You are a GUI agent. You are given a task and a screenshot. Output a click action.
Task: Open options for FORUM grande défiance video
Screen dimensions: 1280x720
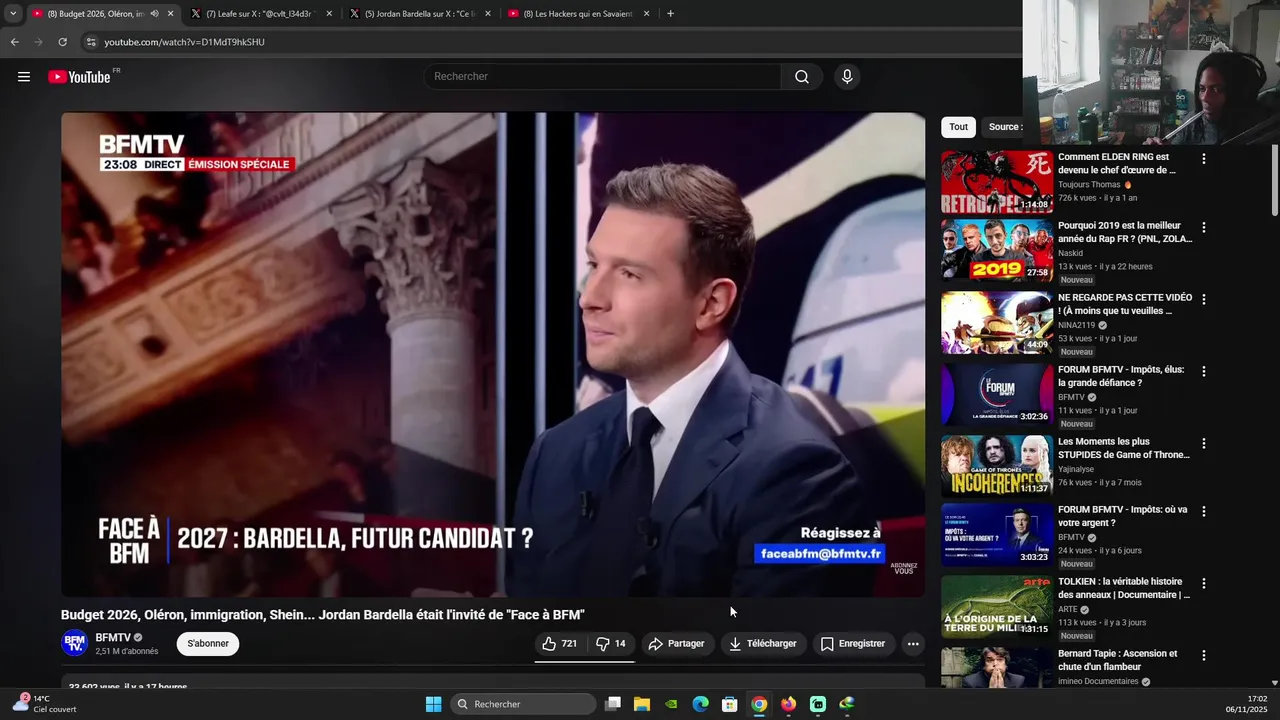pyautogui.click(x=1204, y=371)
